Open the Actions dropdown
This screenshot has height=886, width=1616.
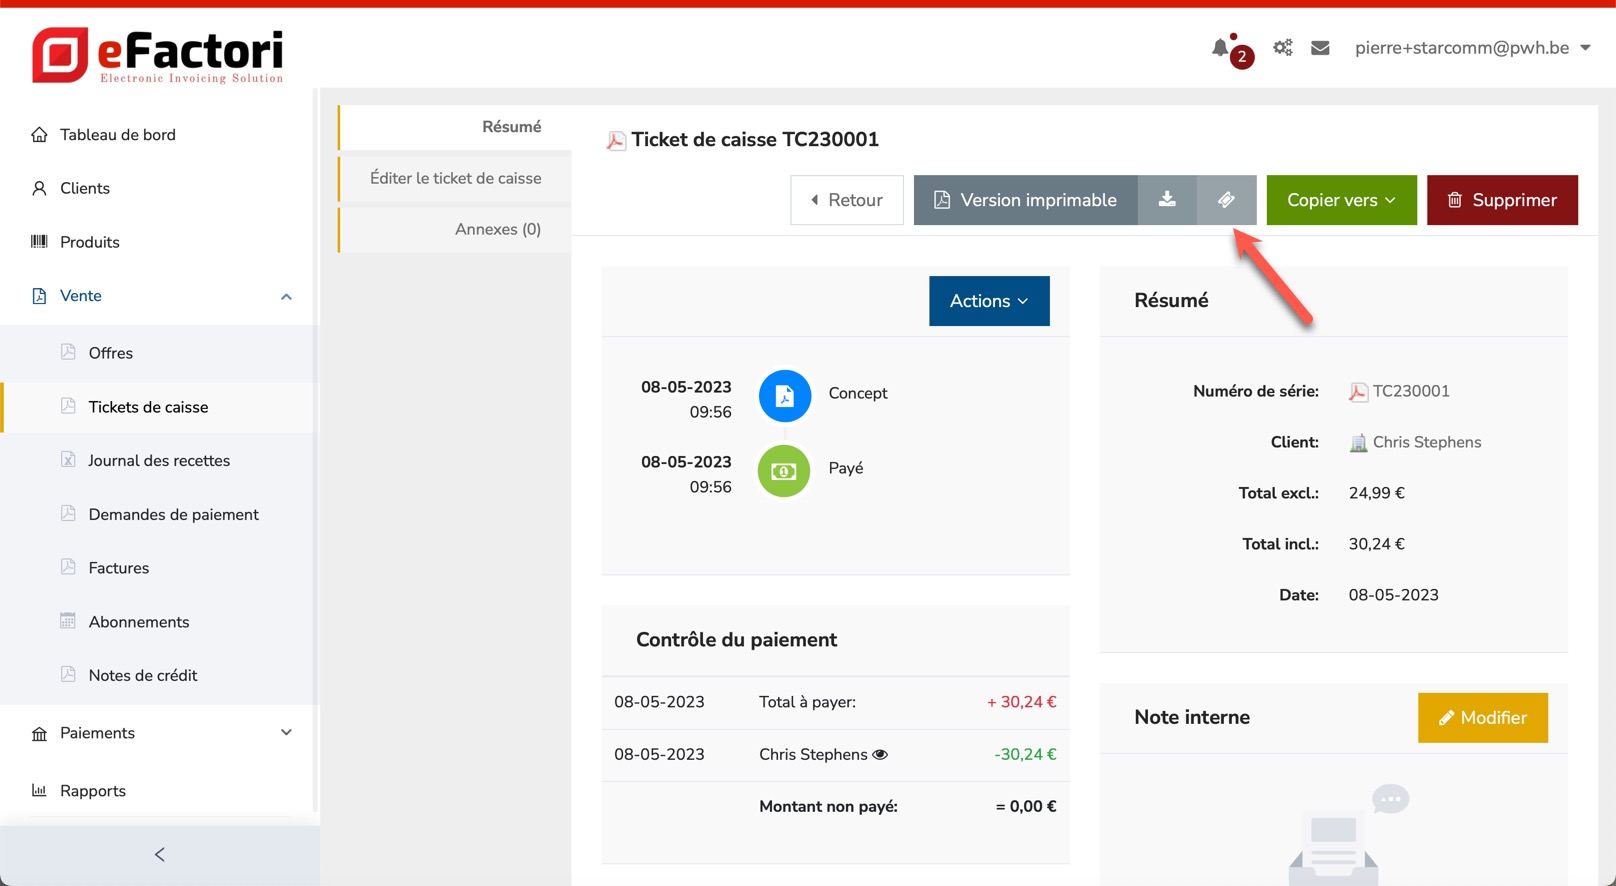click(988, 301)
